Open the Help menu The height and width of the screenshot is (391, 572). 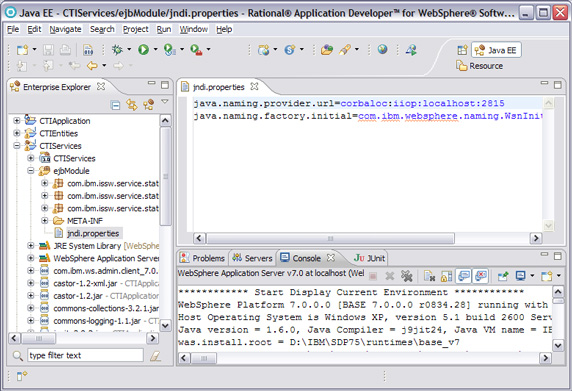click(224, 29)
